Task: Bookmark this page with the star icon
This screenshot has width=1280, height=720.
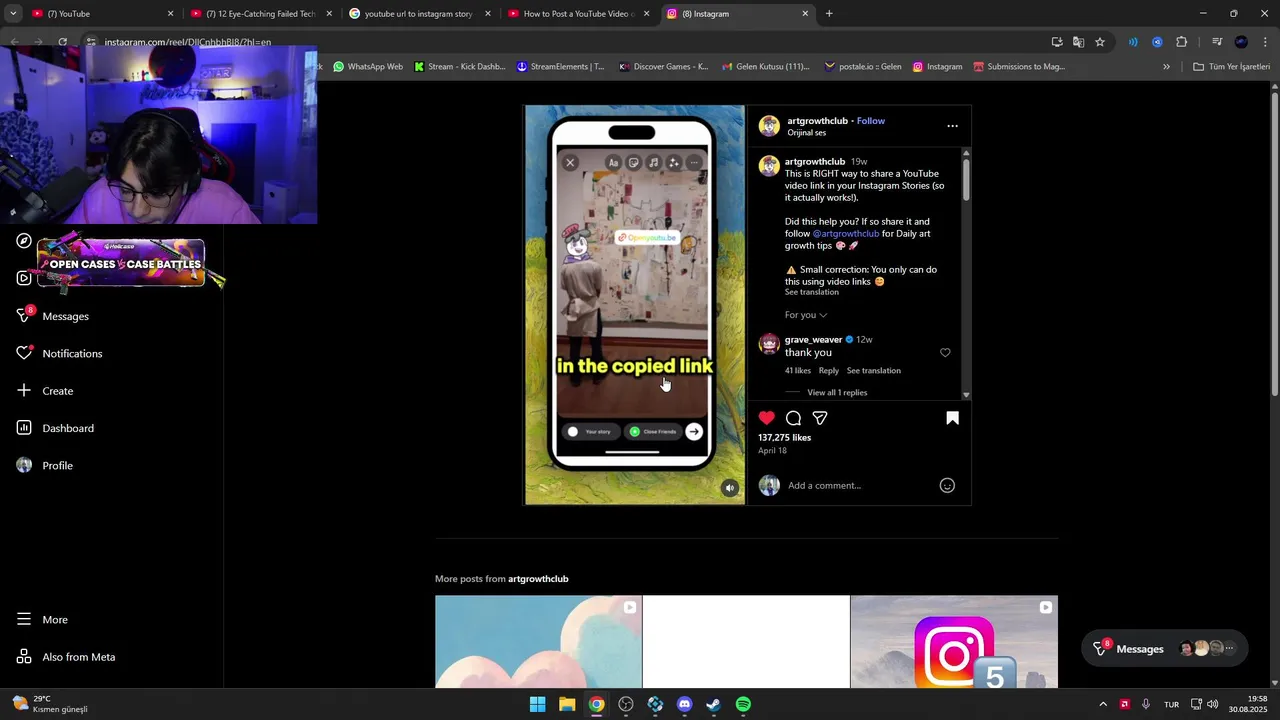Action: (1100, 42)
